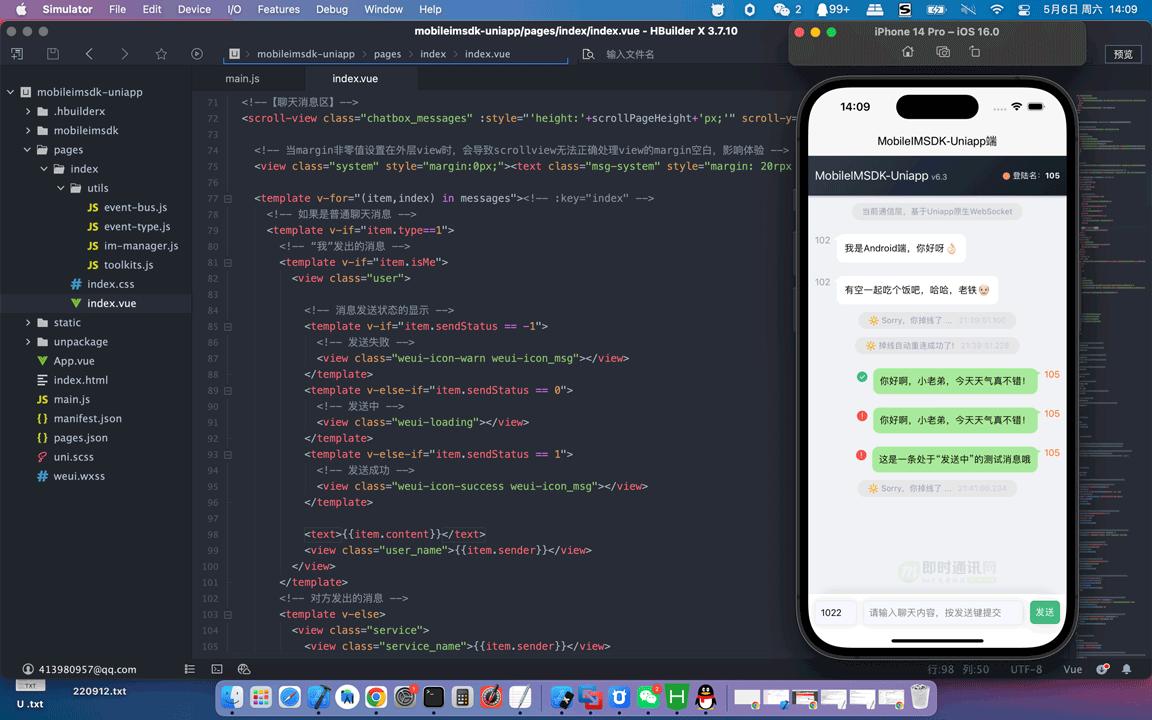The width and height of the screenshot is (1152, 720).
Task: Click the Simulator rotate device icon
Action: 975,52
